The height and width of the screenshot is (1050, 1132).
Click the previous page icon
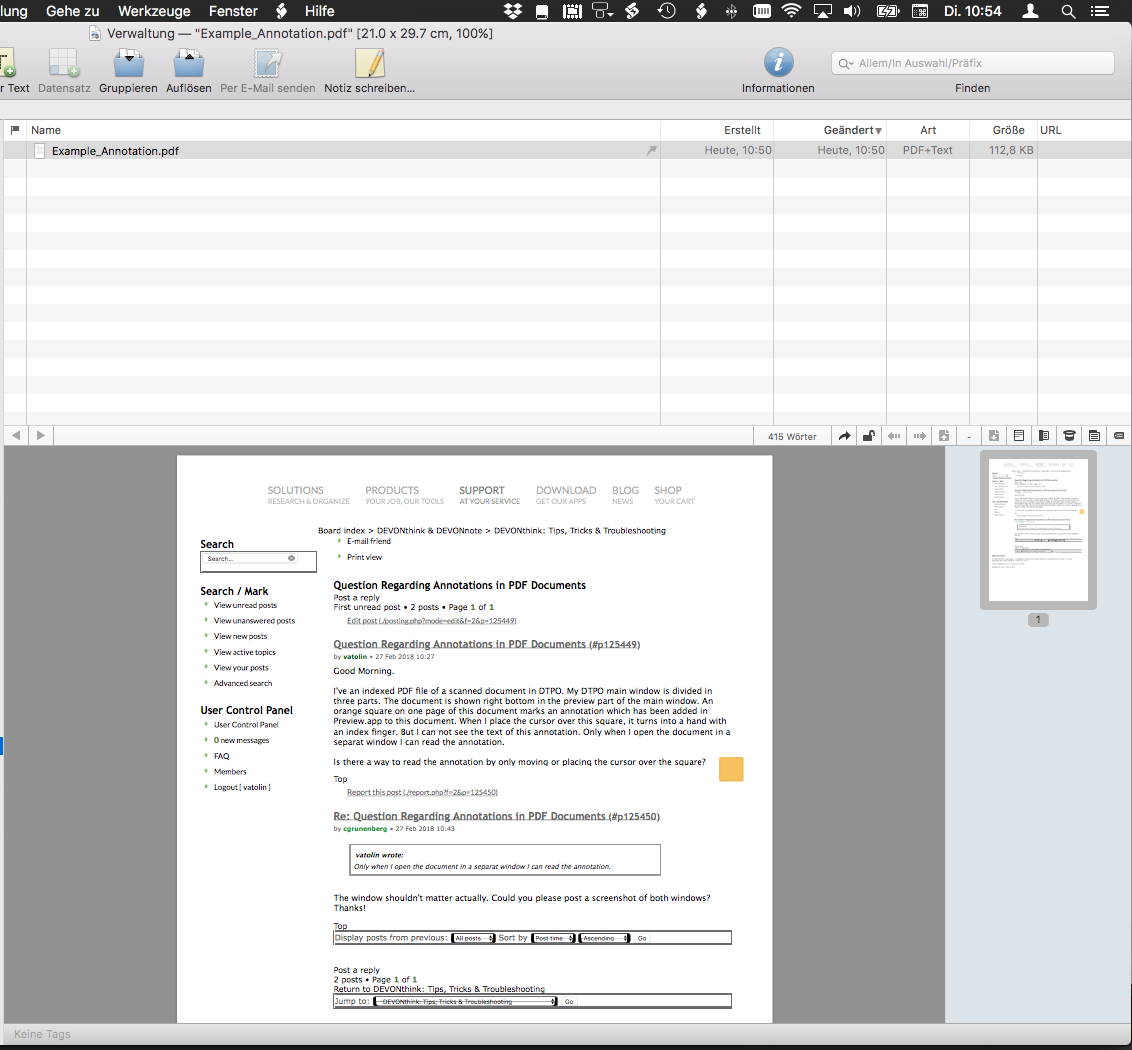pyautogui.click(x=944, y=436)
